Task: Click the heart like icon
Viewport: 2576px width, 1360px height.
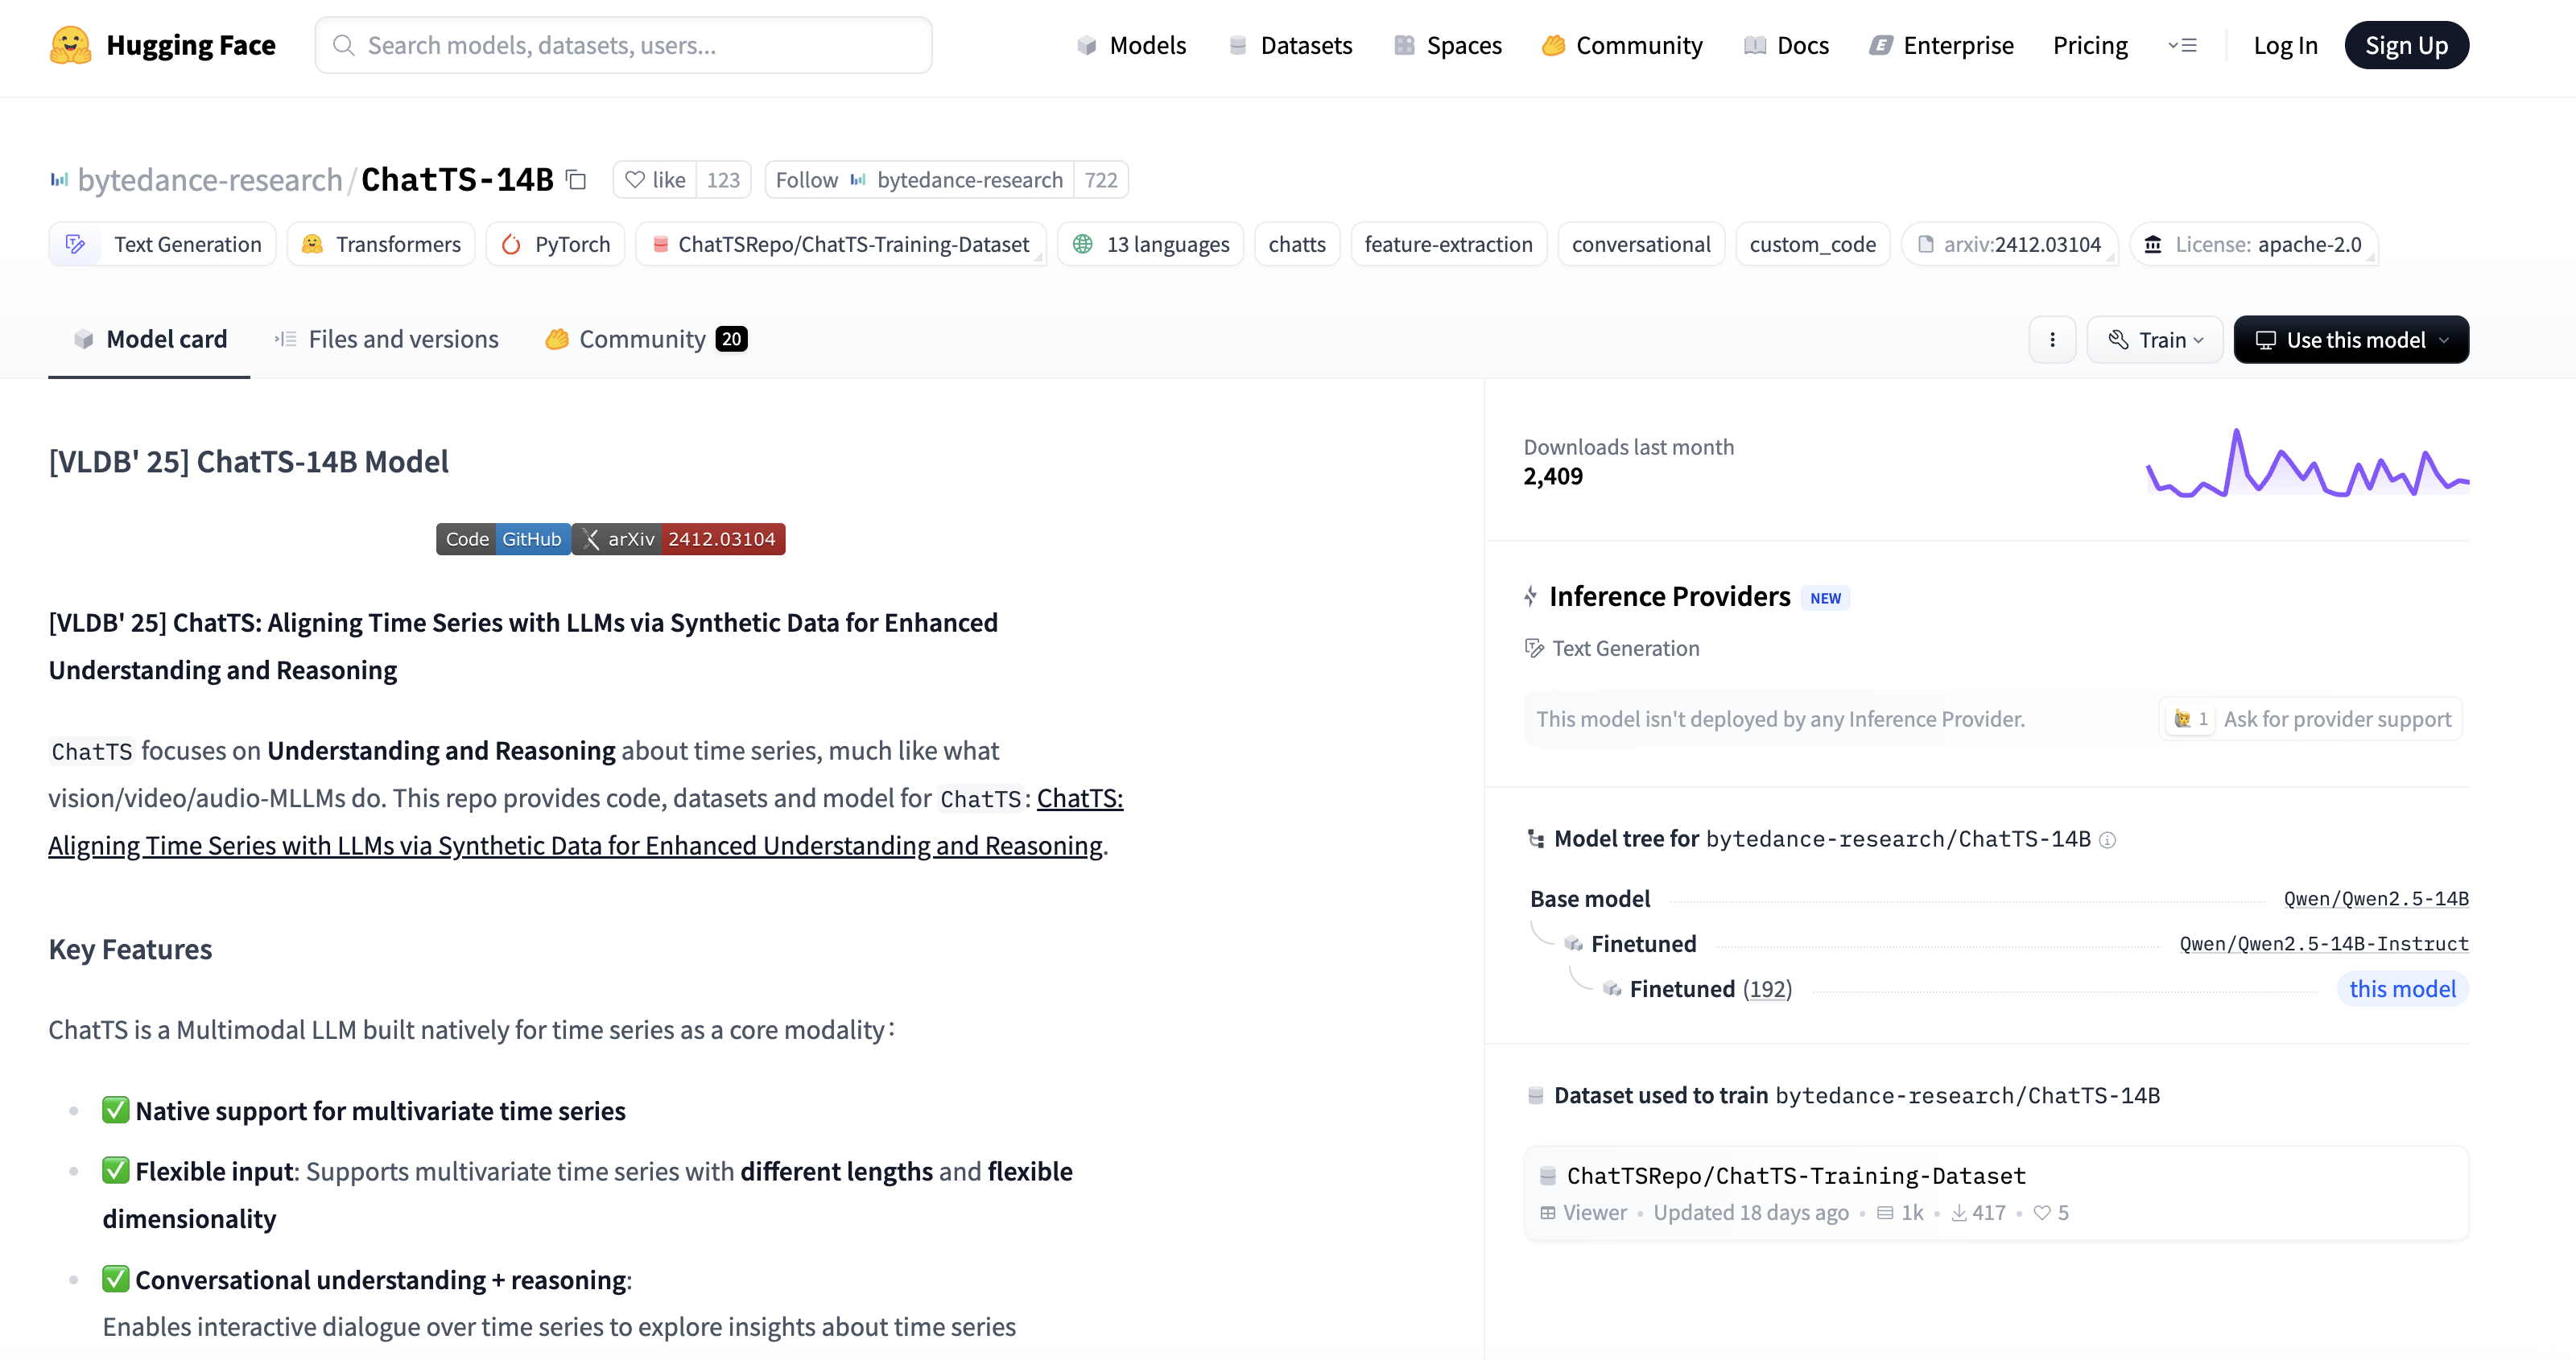Action: 634,180
